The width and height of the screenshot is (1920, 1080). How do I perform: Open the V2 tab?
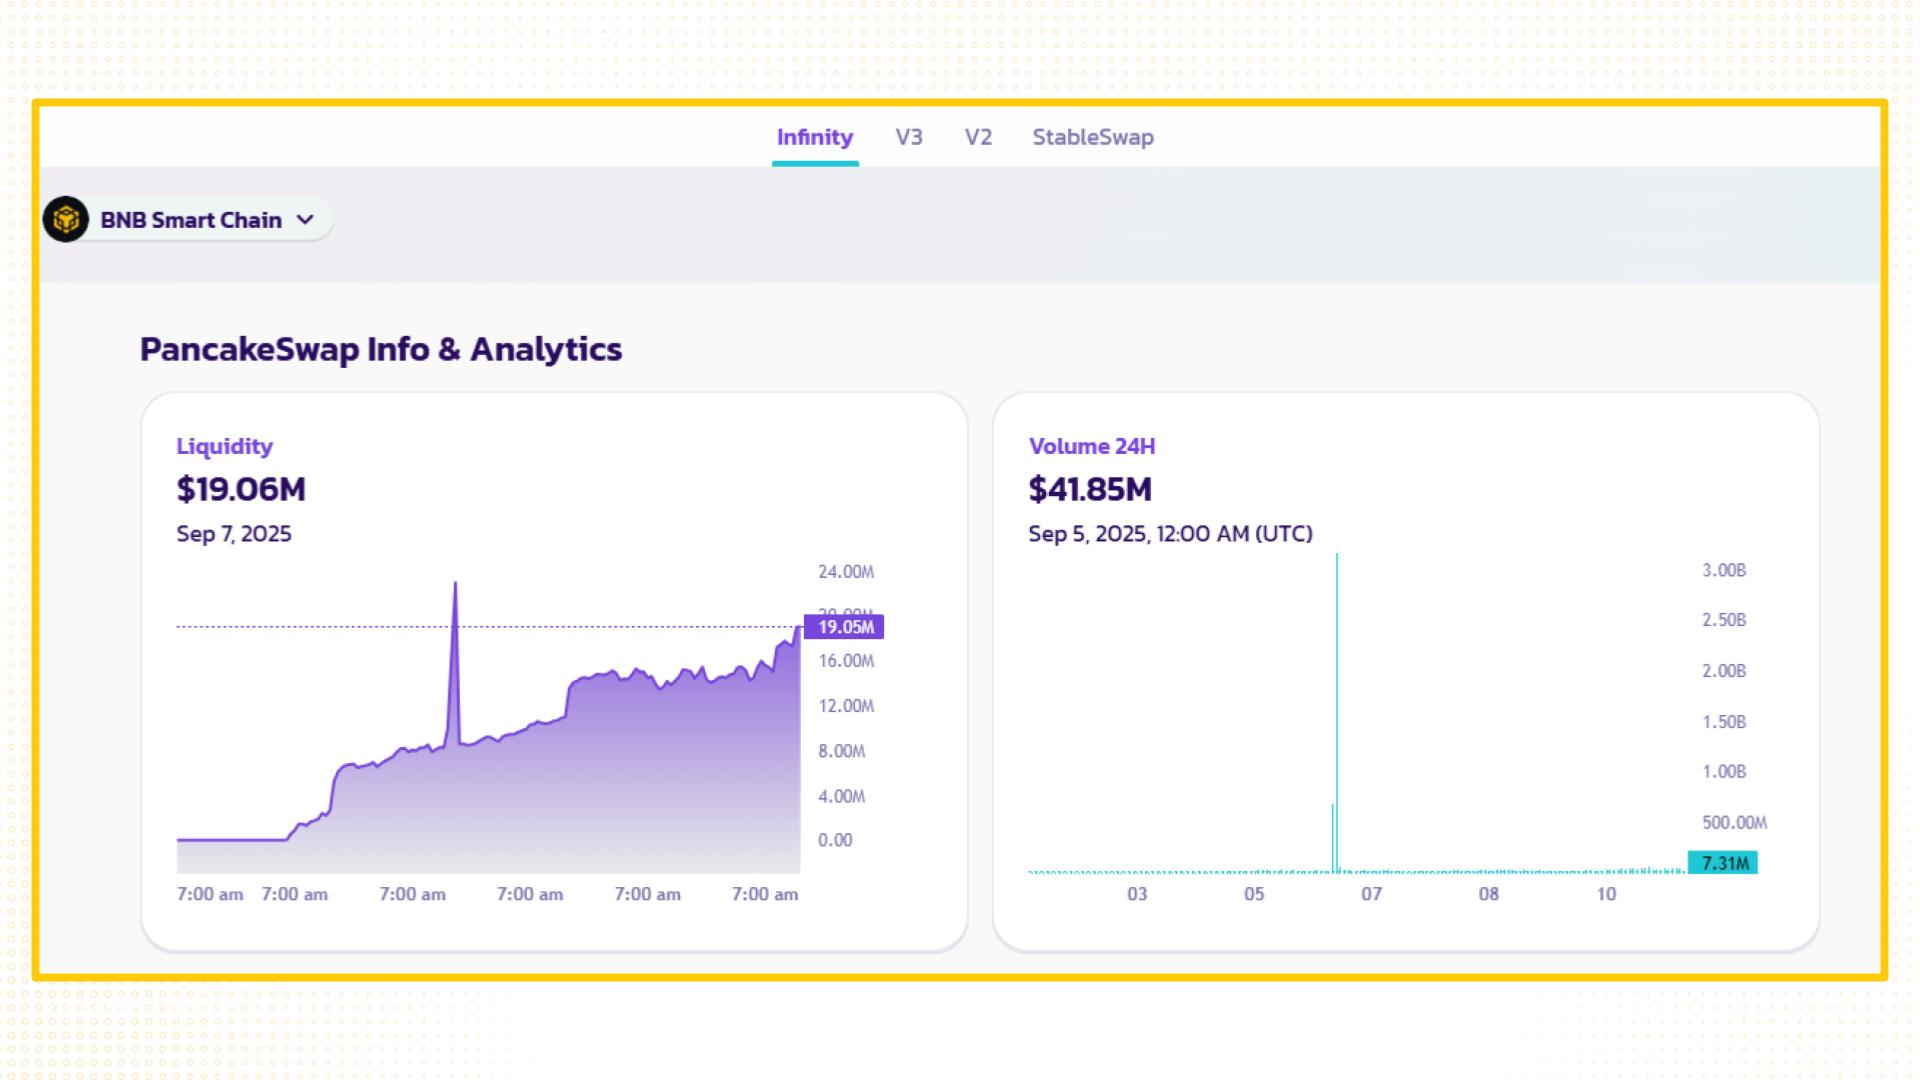click(977, 137)
